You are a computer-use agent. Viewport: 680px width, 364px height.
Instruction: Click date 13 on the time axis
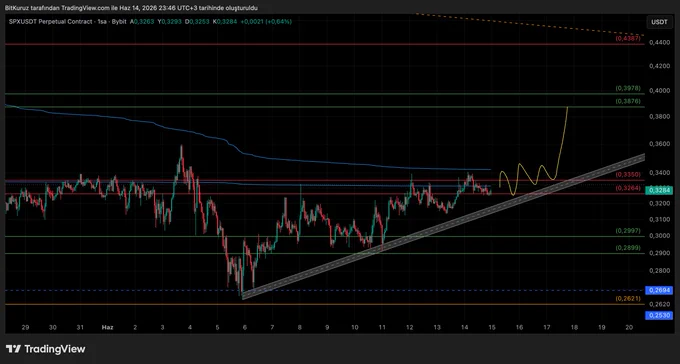click(x=437, y=328)
